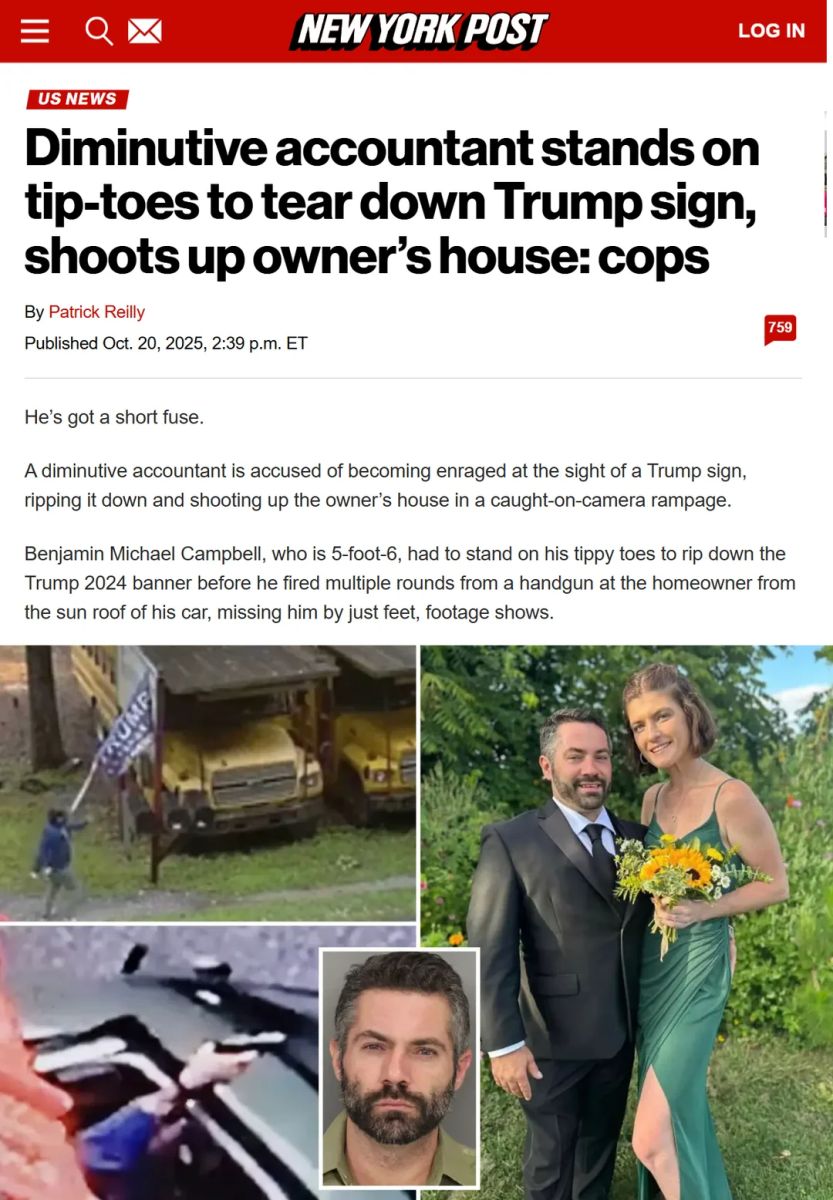Click paragraph starting "A diminutive accountant is accused"
This screenshot has height=1200, width=833.
(x=386, y=485)
